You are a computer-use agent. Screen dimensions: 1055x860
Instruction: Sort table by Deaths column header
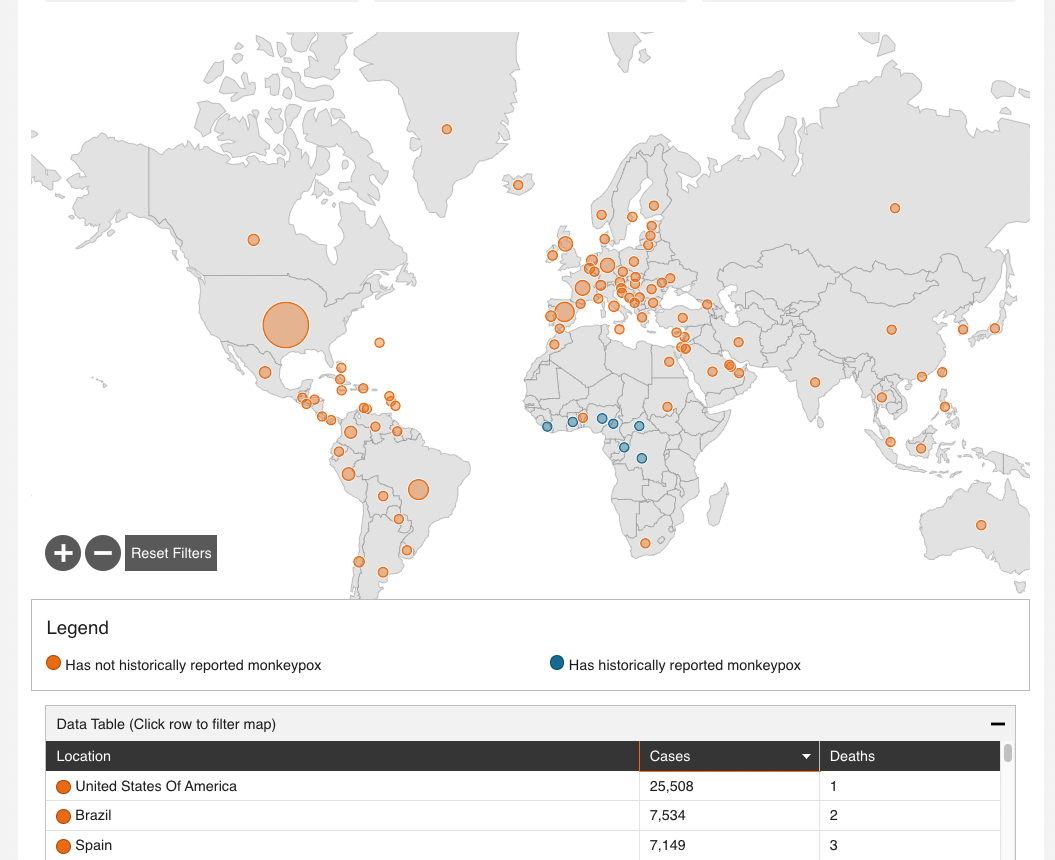852,756
